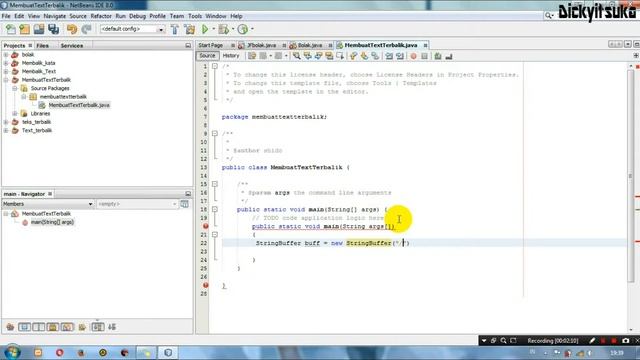Toggle Show Inherited Members in Navigator
The width and height of the screenshot is (640, 360).
coord(10,327)
